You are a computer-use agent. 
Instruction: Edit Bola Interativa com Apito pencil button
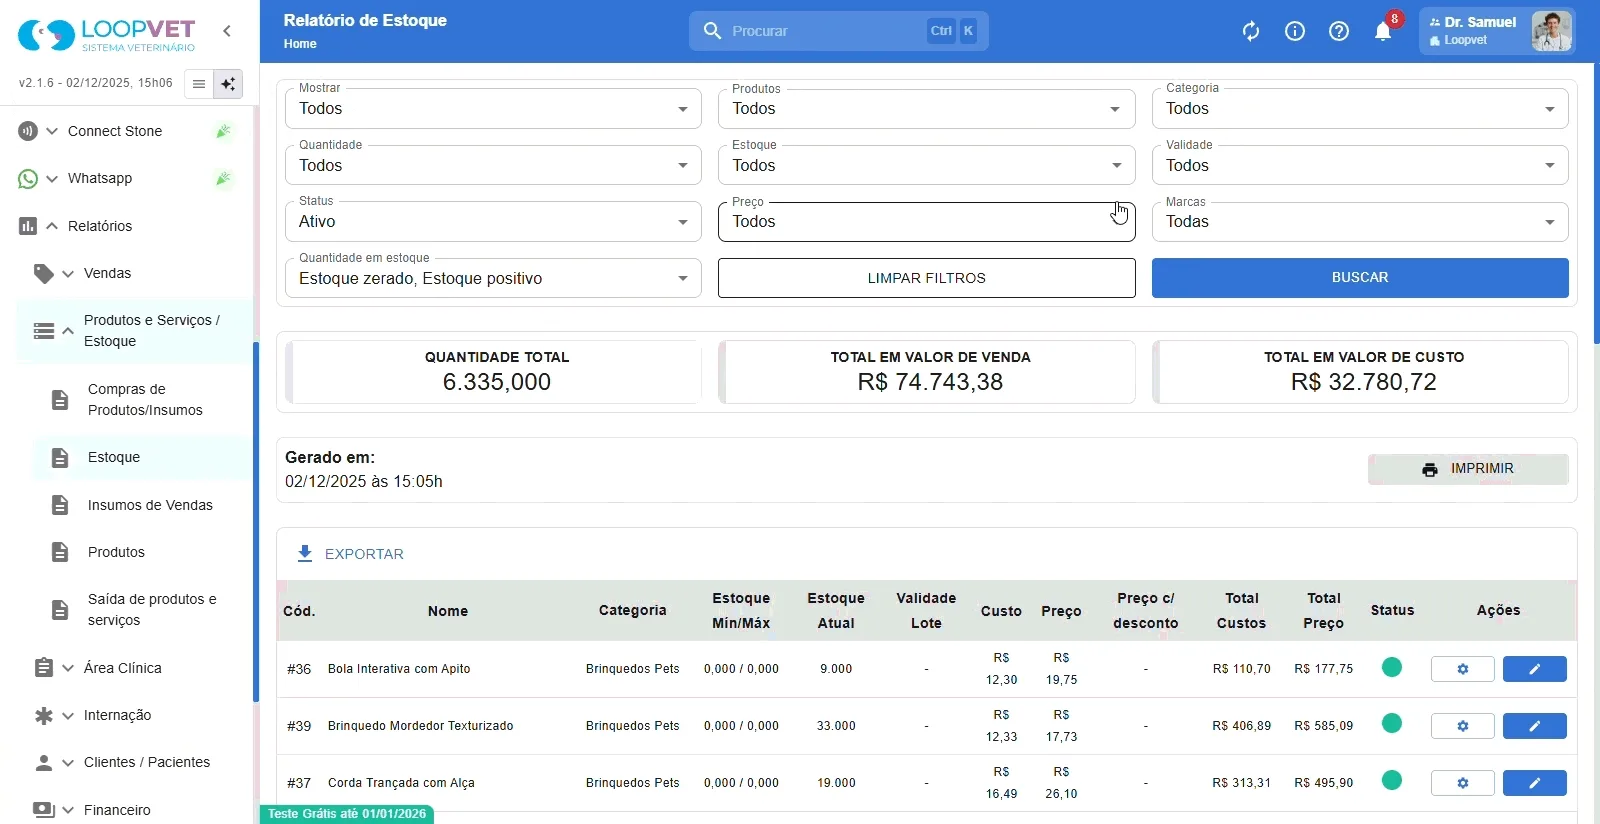pyautogui.click(x=1535, y=669)
